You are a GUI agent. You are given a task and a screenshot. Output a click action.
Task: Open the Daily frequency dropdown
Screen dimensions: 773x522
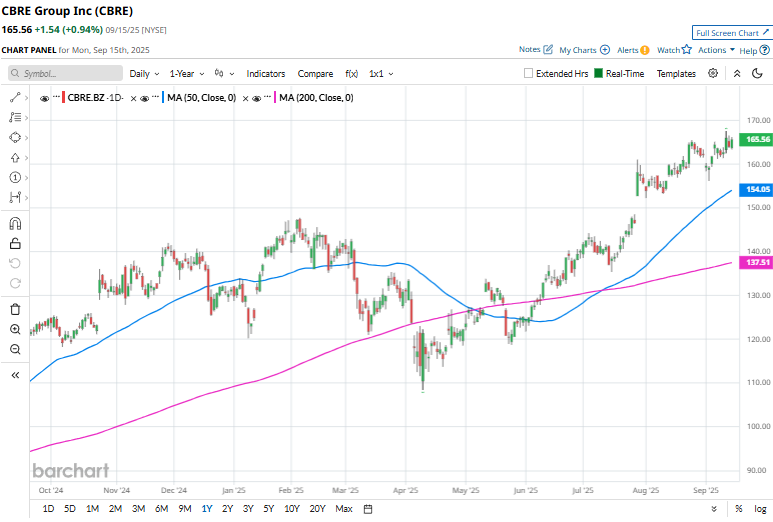coord(144,73)
